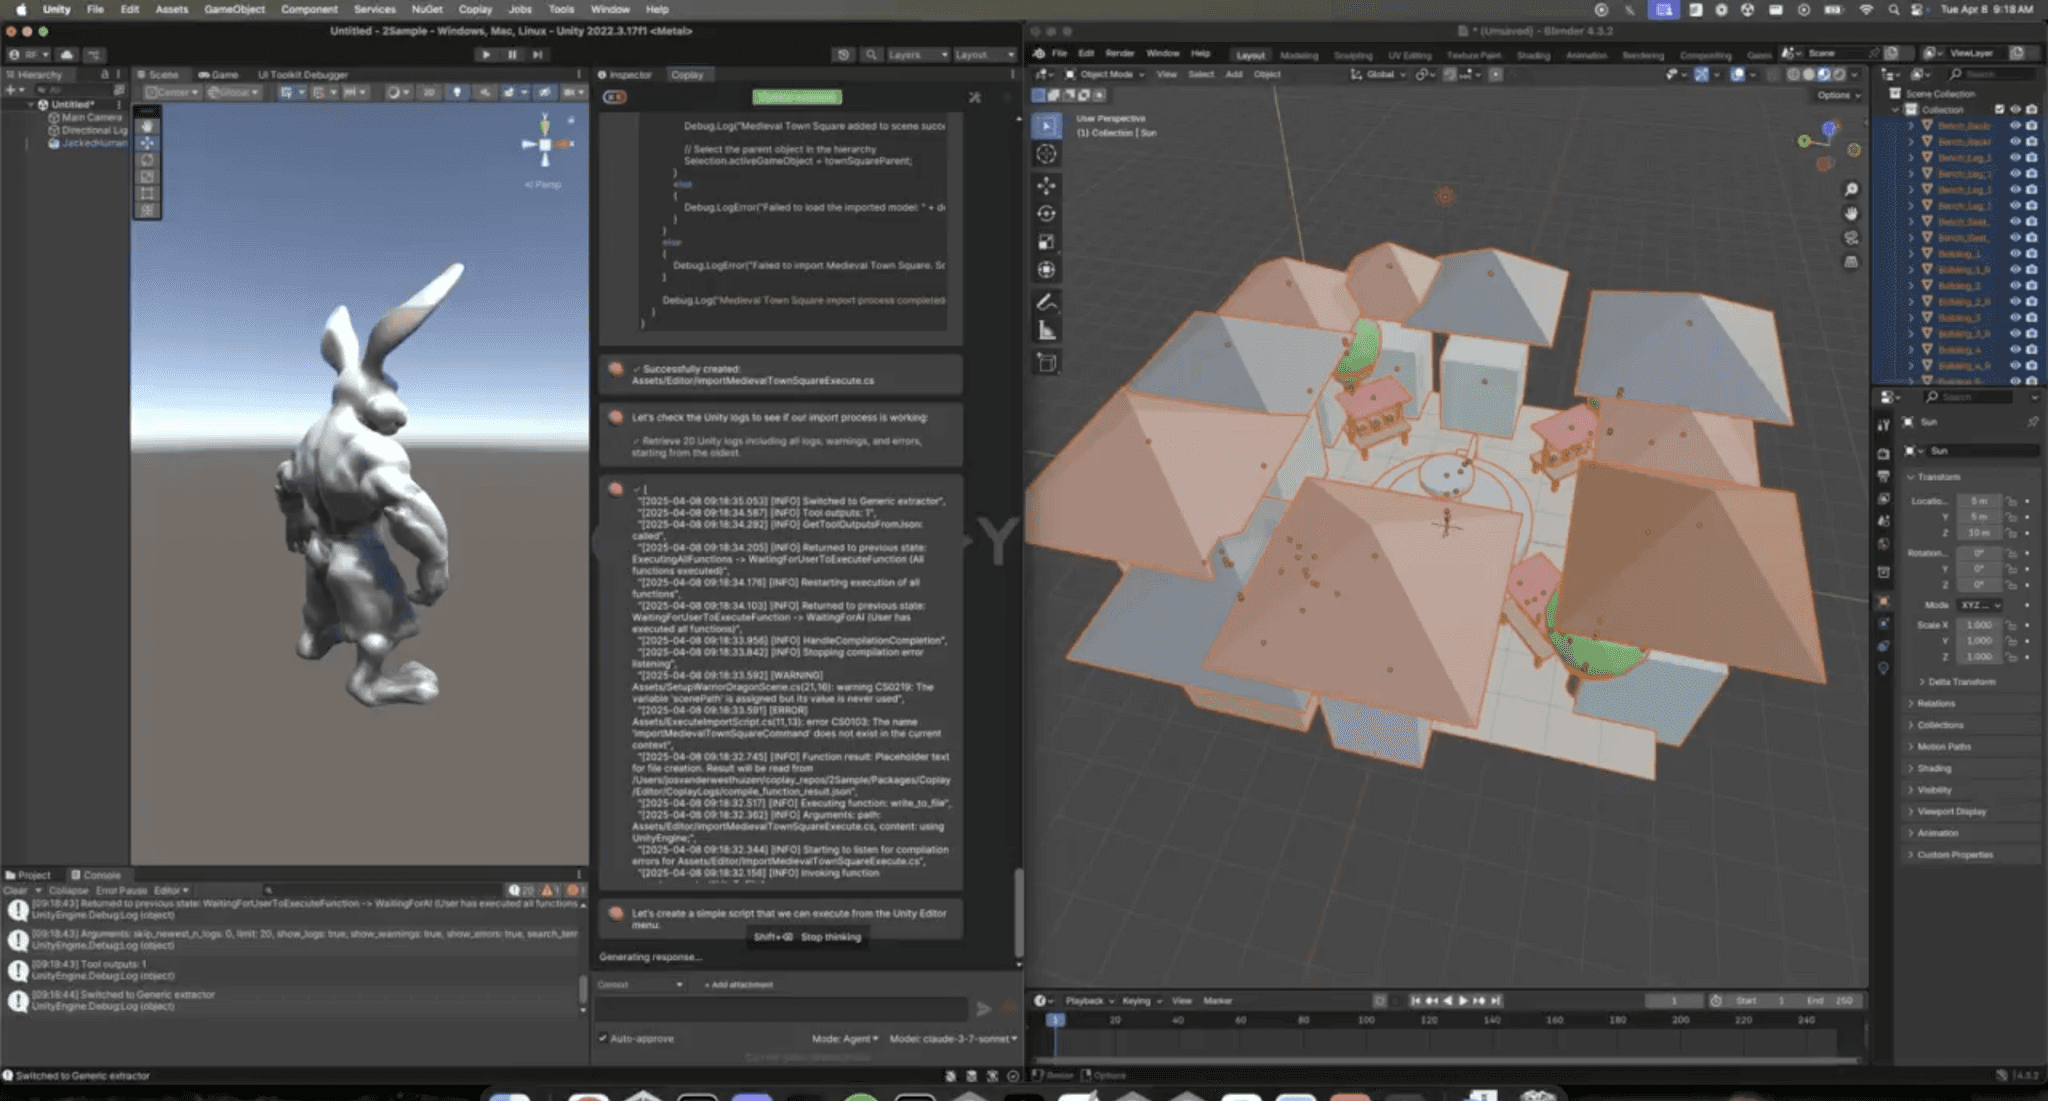
Task: Click the send arrow in the Coplay chat
Action: point(985,1011)
